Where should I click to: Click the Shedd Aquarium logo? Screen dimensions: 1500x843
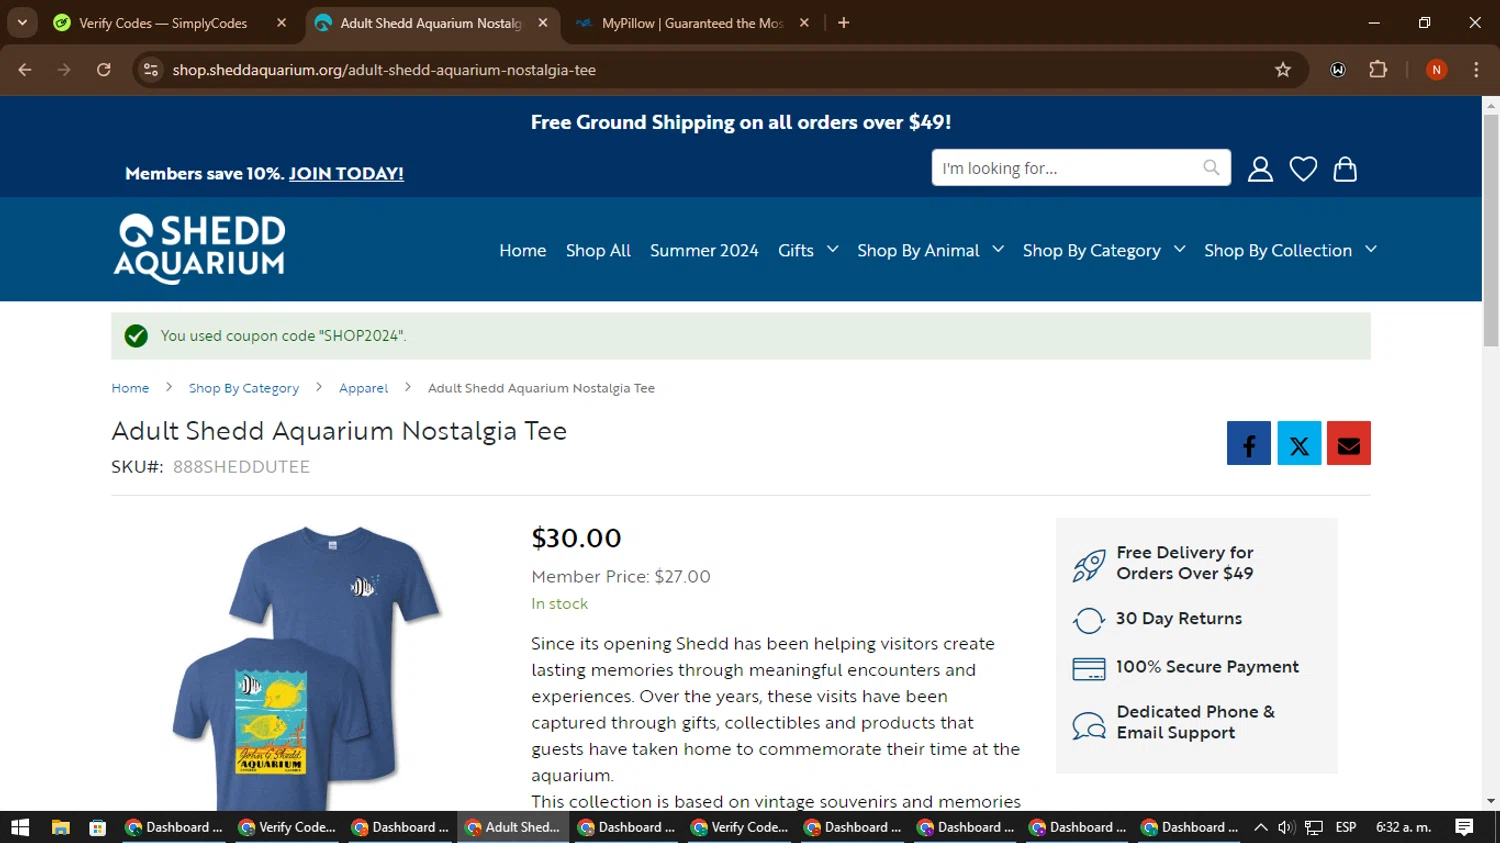[200, 248]
